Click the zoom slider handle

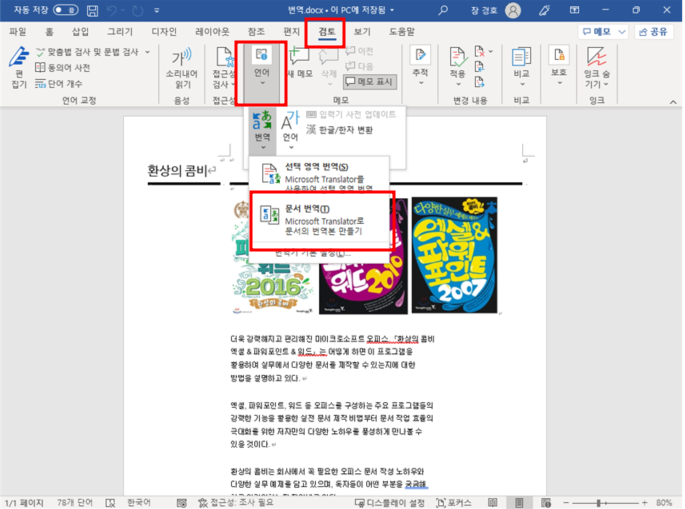coord(598,503)
